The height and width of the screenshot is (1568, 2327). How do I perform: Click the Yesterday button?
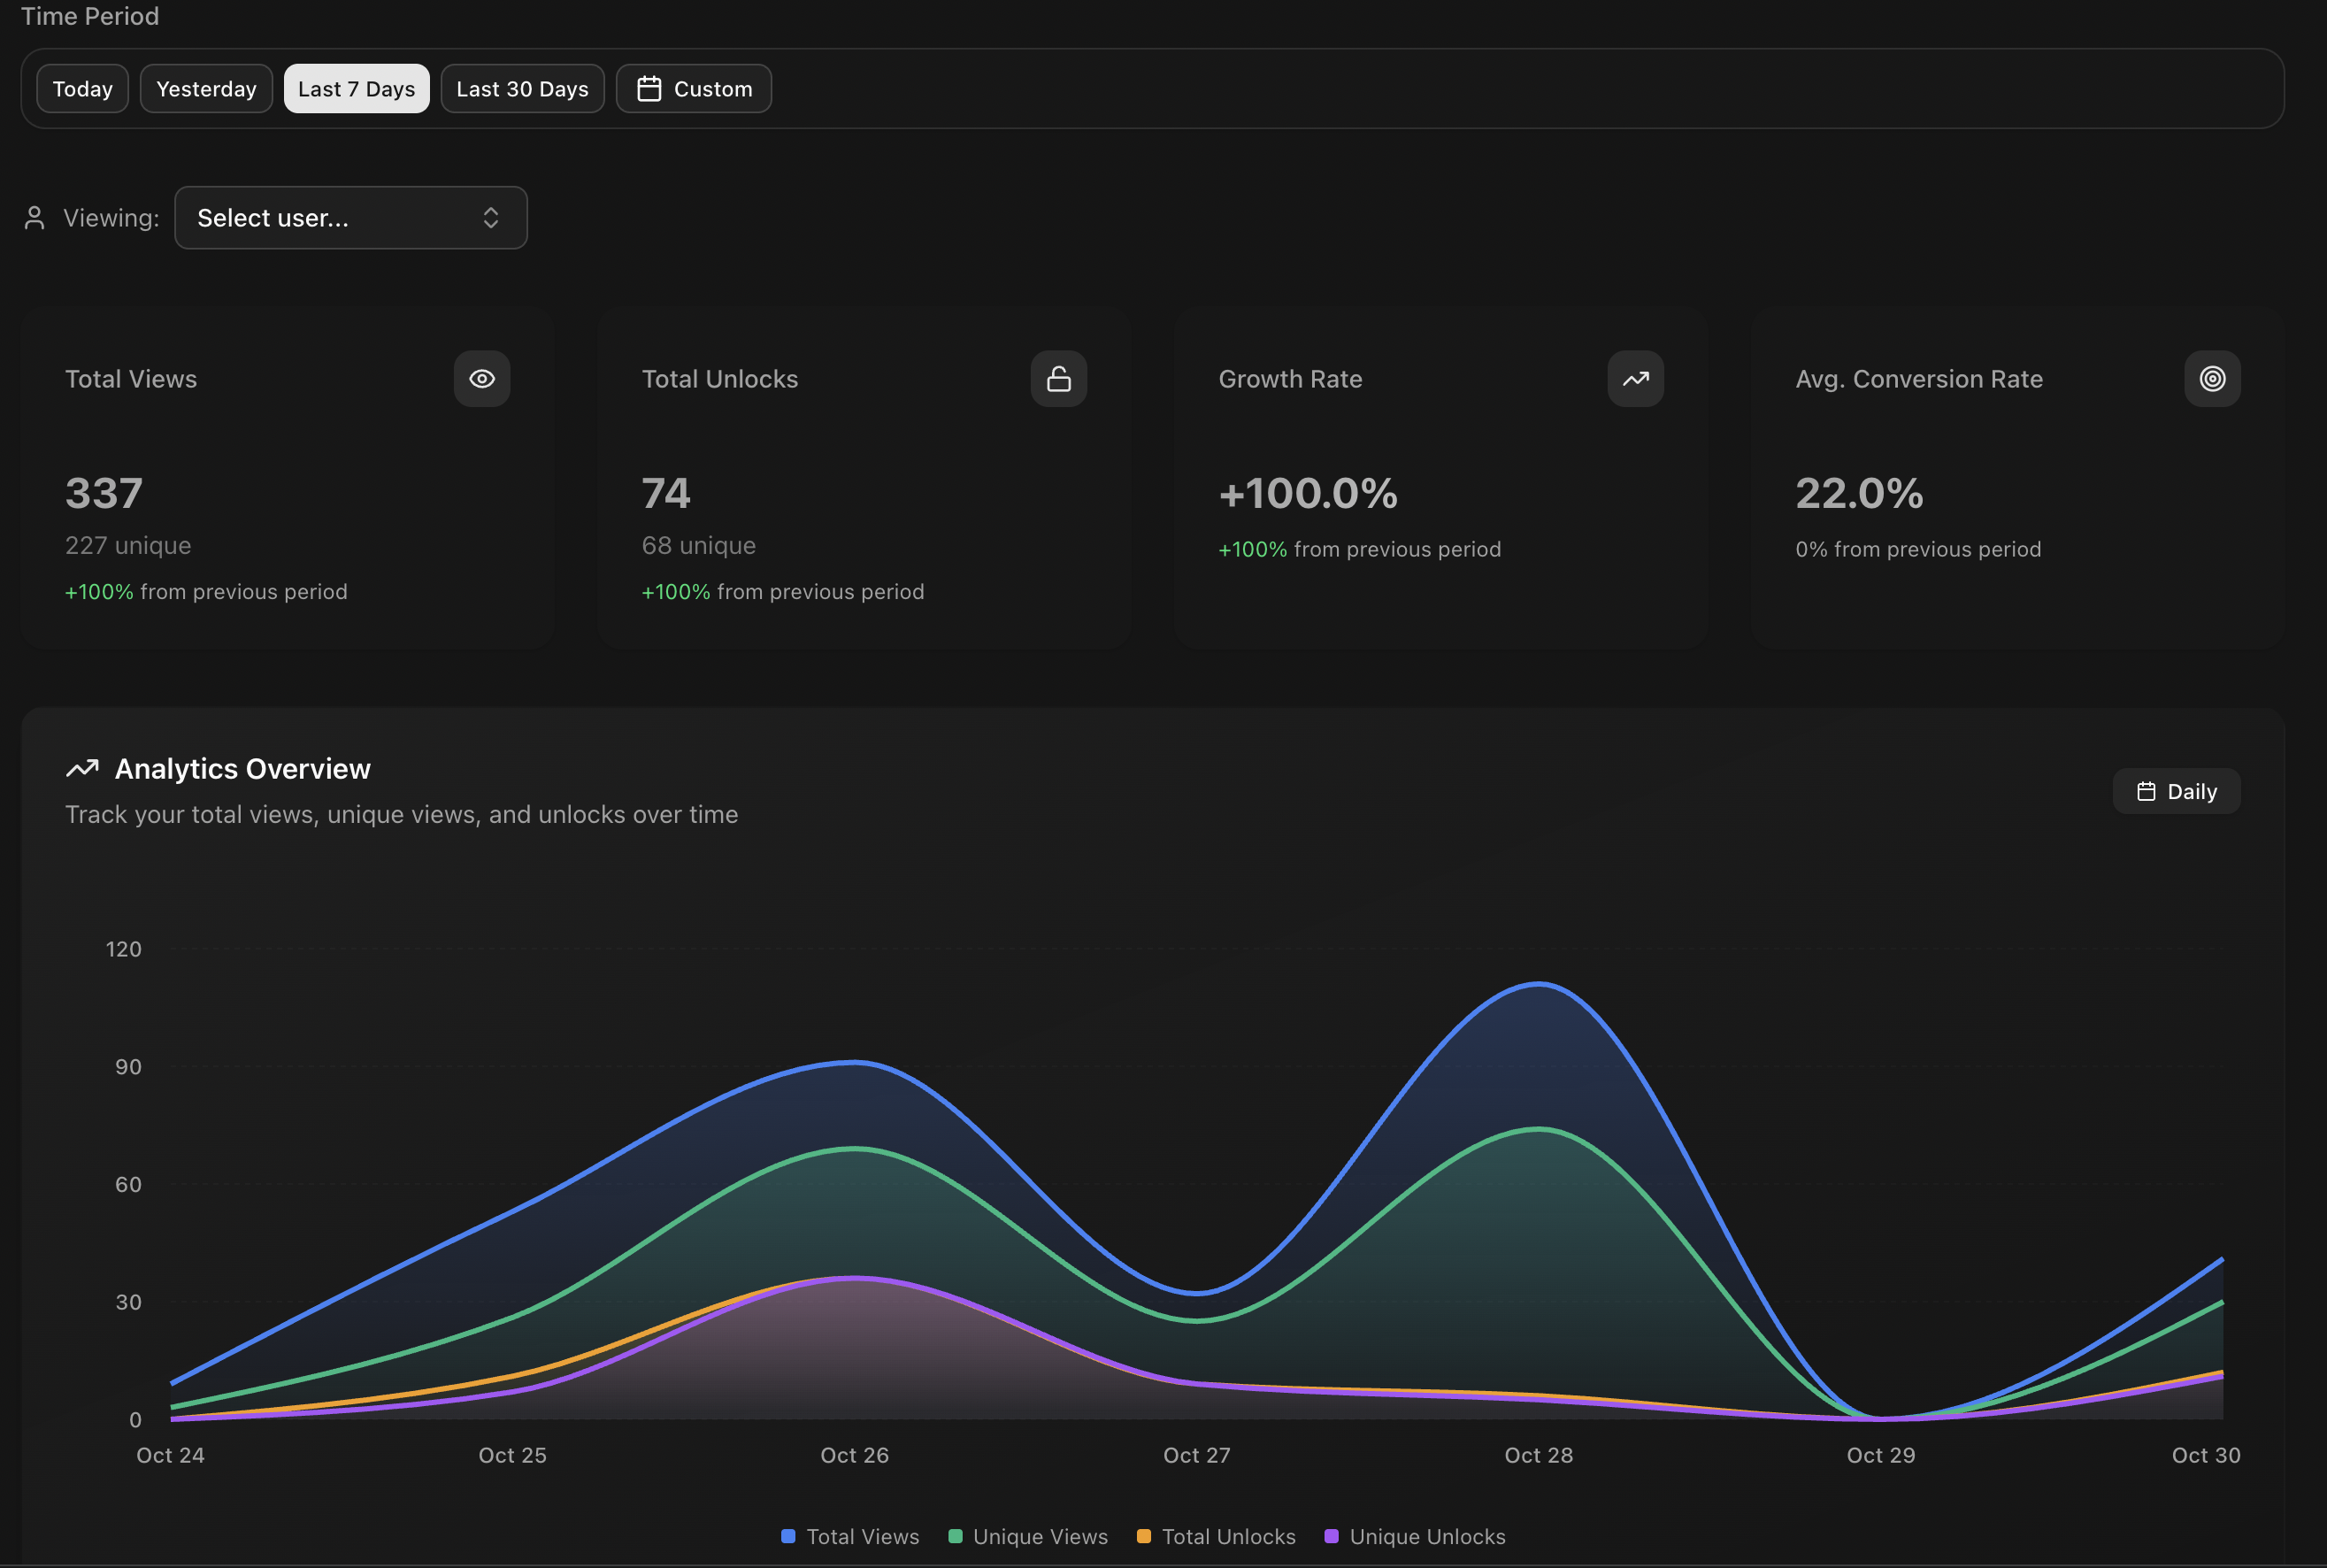tap(206, 88)
